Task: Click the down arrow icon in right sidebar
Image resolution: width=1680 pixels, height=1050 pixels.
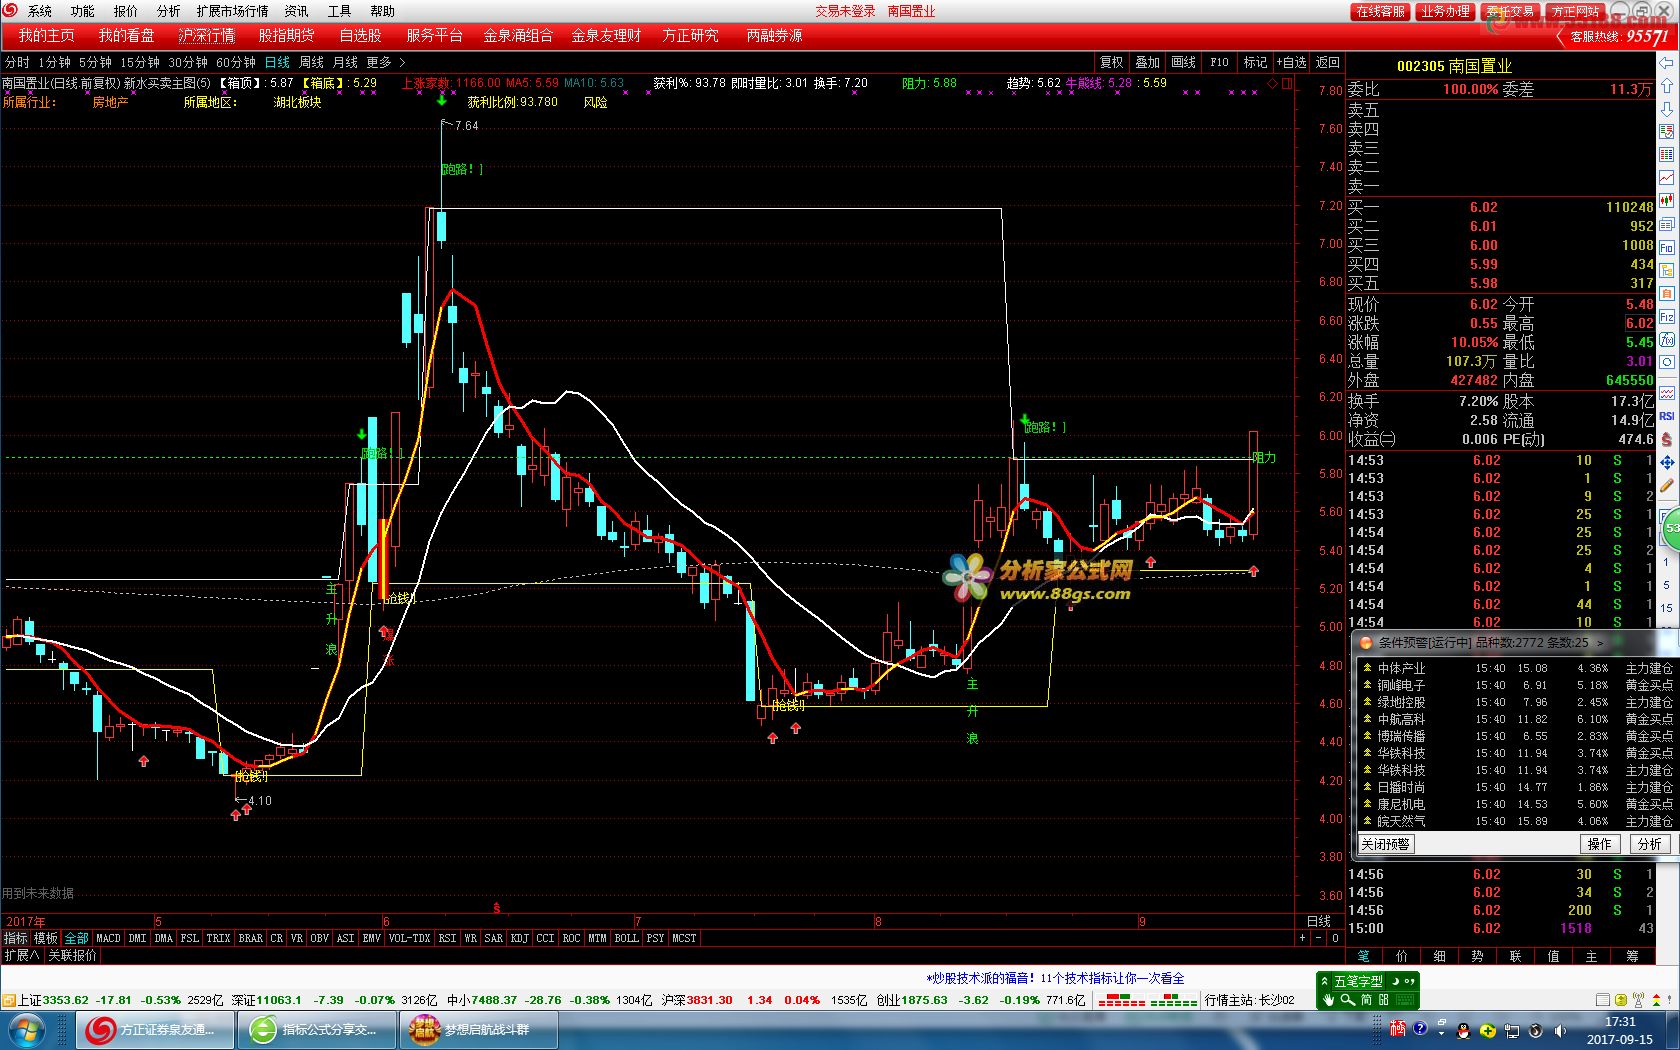Action: 1667,109
